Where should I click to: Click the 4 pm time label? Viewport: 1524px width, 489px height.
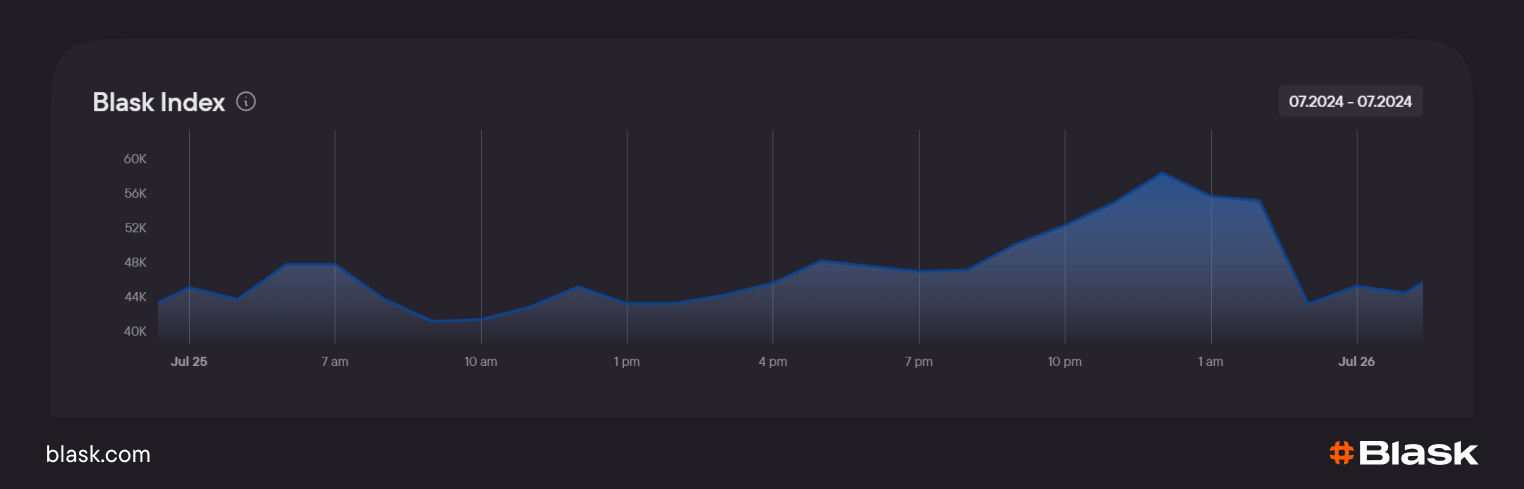772,361
